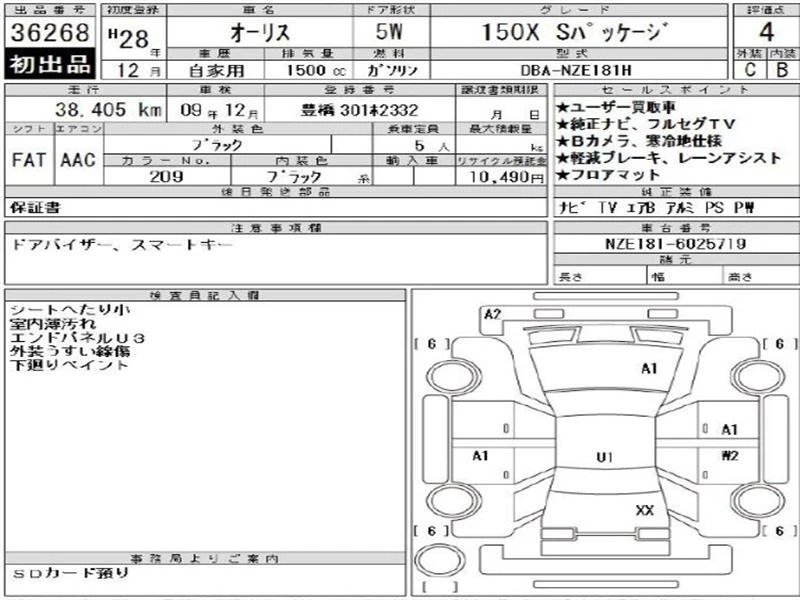The image size is (800, 600).
Task: Click the A2 mark on front bumper
Action: [x=492, y=314]
